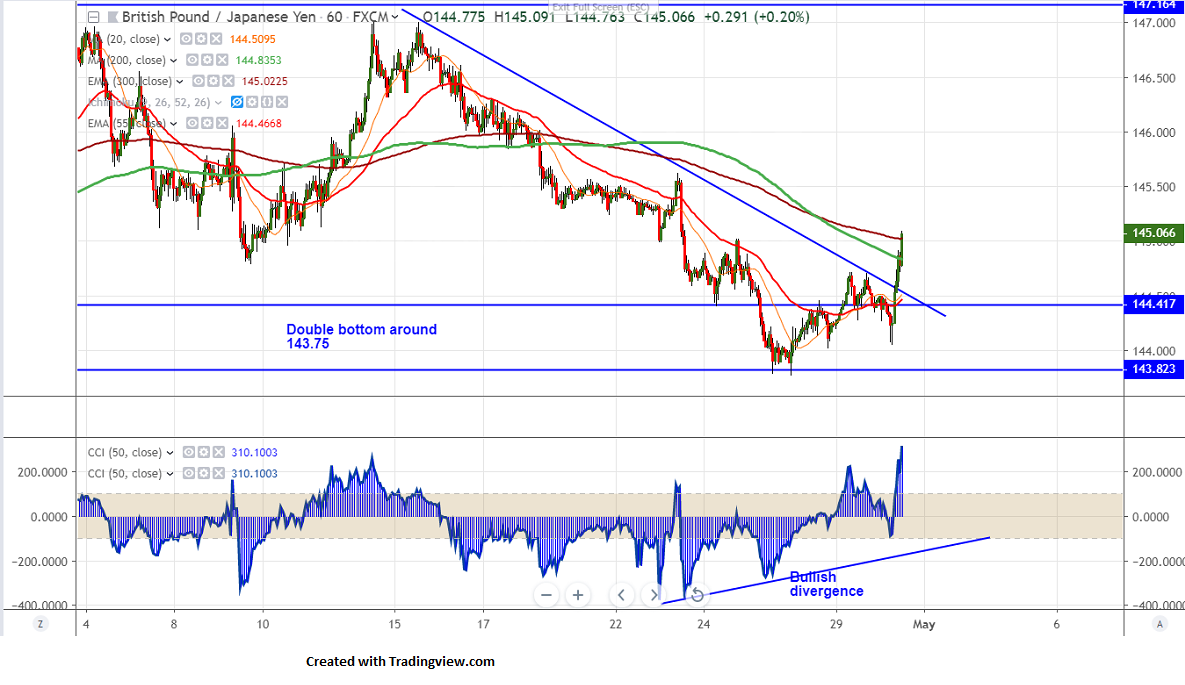The image size is (1185, 685).
Task: Expand the EMA (55, close) dropdown arrow
Action: 173,124
